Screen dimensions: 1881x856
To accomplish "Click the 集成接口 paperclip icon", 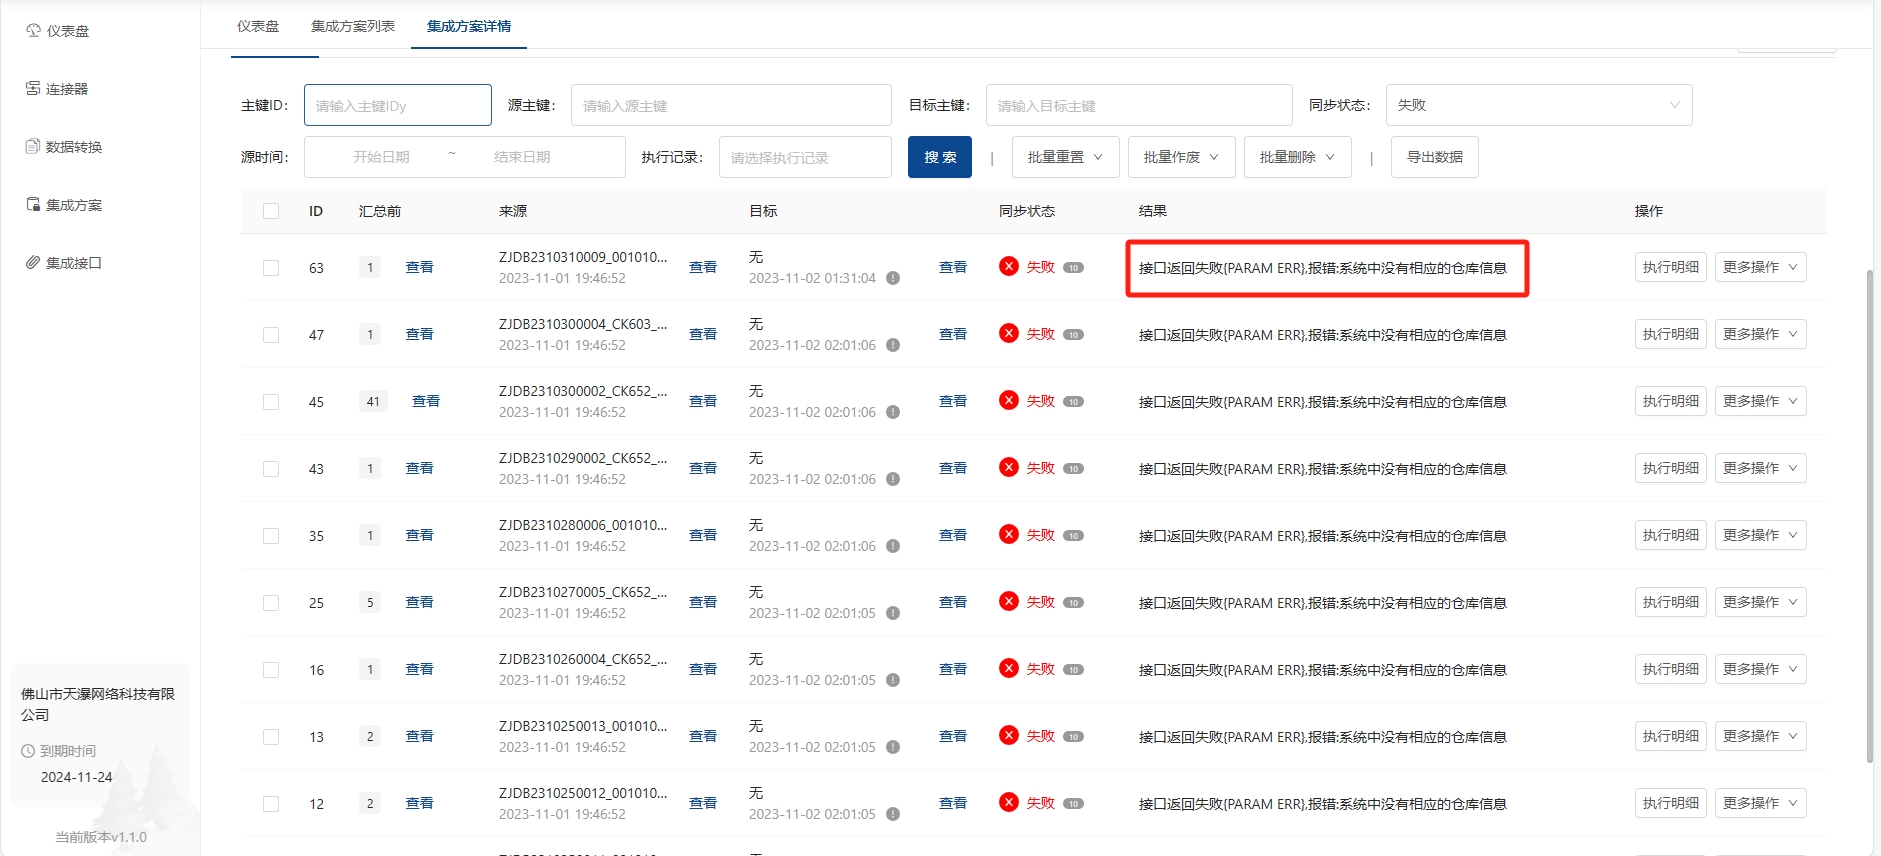I will [33, 263].
